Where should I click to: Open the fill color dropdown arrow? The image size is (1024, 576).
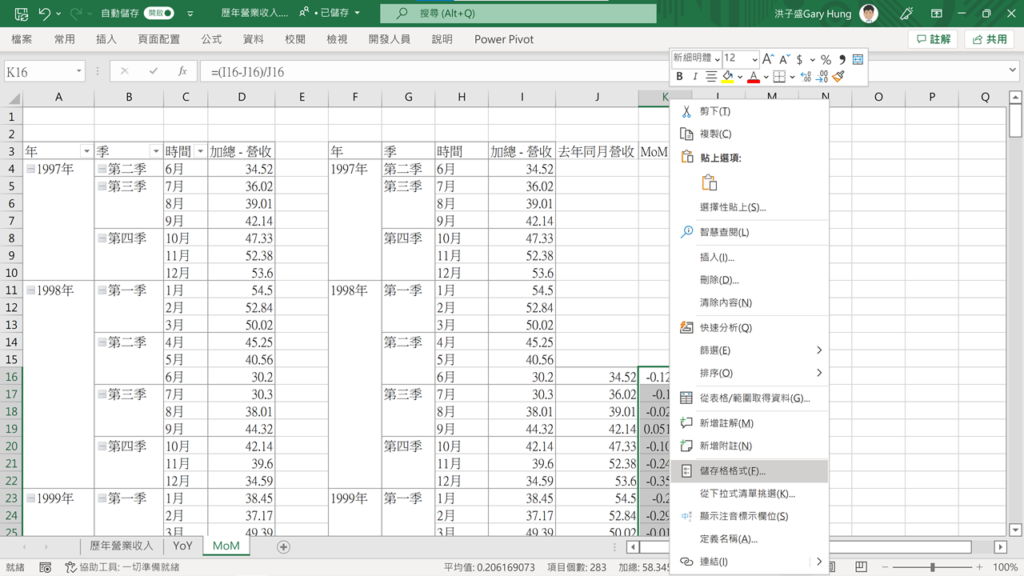740,78
